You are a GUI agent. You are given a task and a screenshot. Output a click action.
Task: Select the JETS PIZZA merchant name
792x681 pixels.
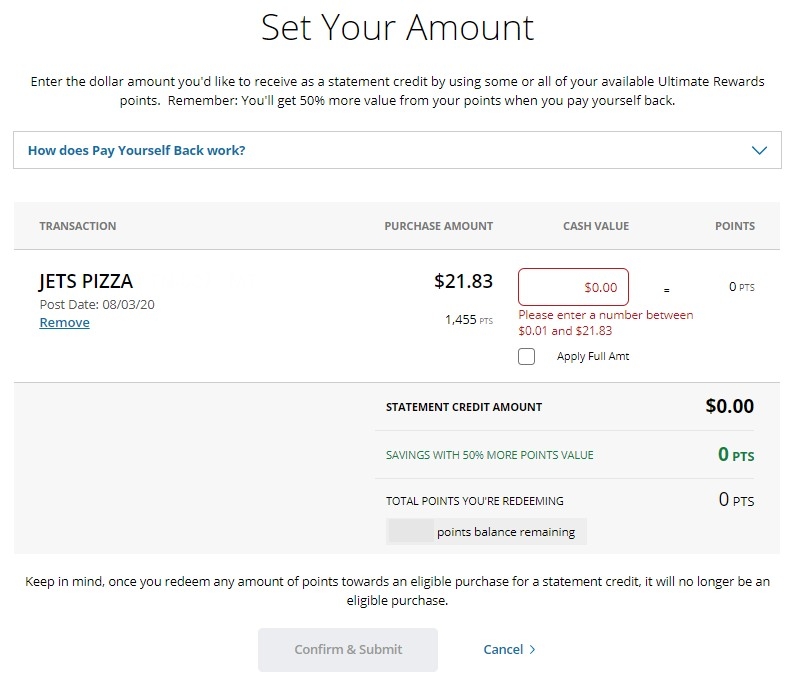click(x=86, y=281)
